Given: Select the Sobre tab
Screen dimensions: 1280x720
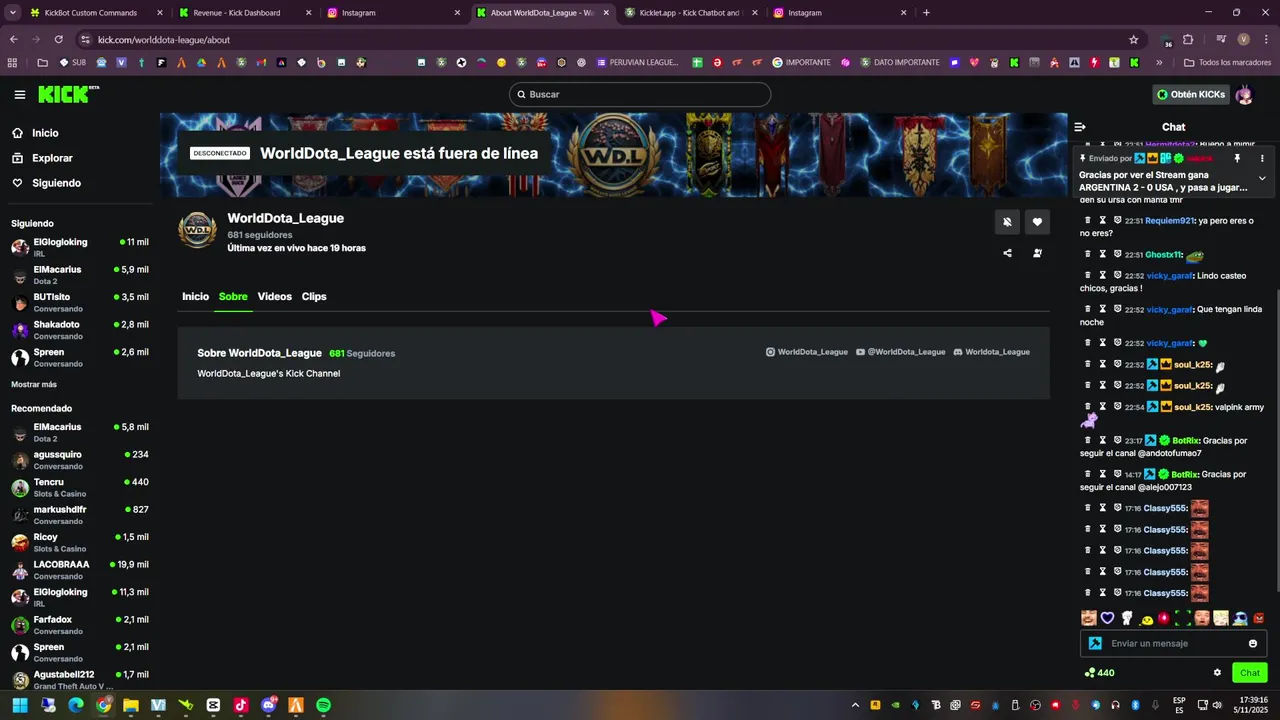Looking at the screenshot, I should pyautogui.click(x=233, y=297).
